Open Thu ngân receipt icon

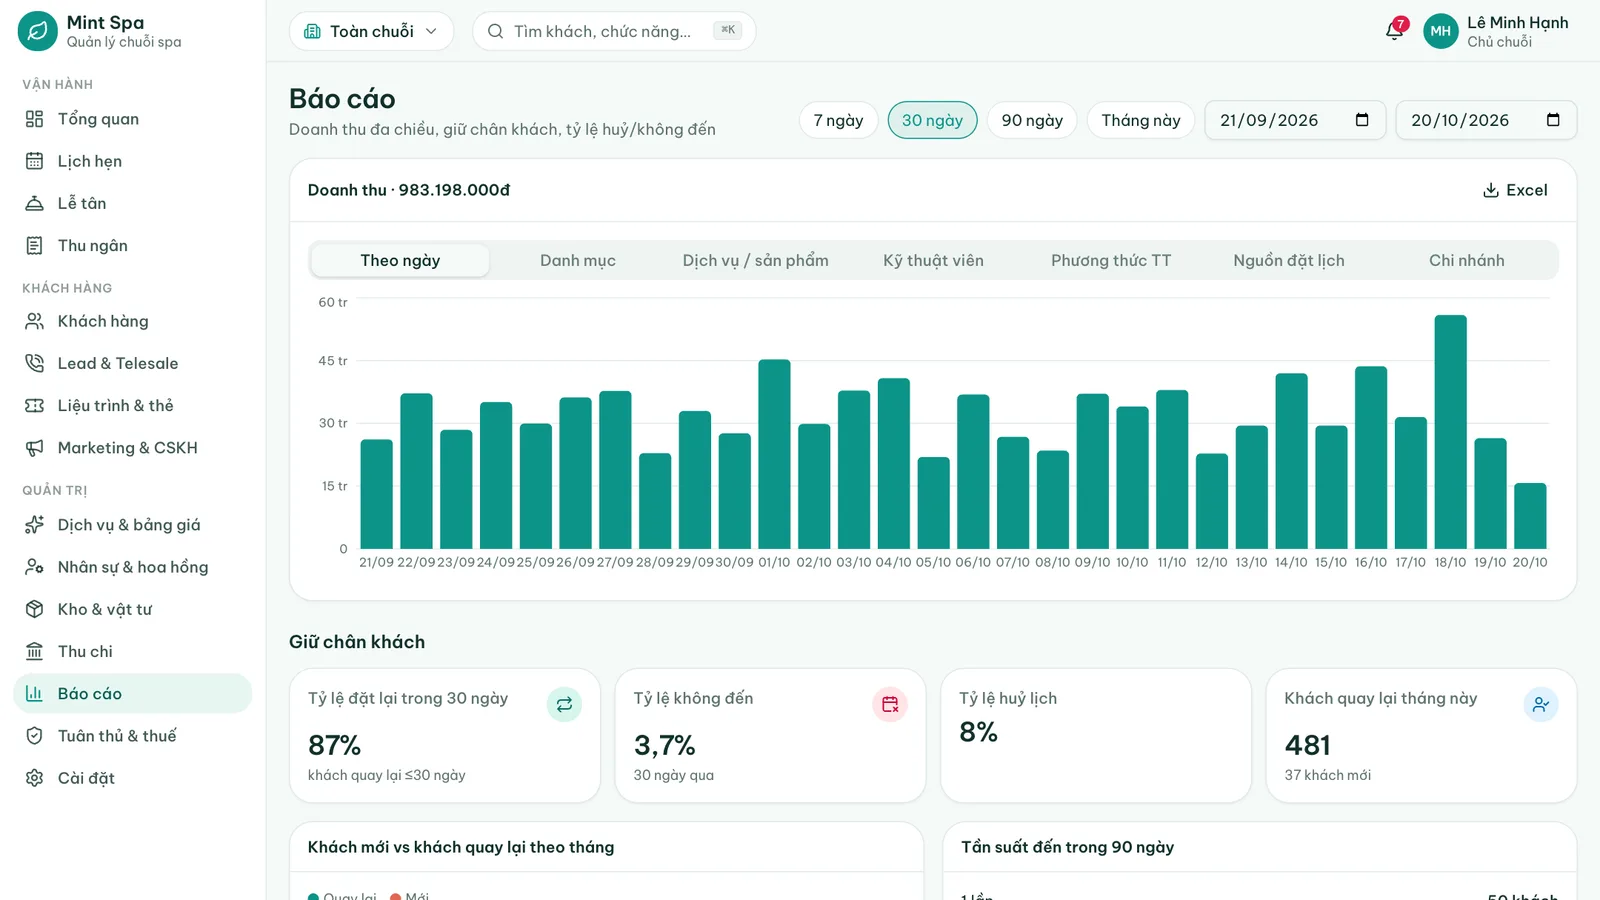click(34, 245)
